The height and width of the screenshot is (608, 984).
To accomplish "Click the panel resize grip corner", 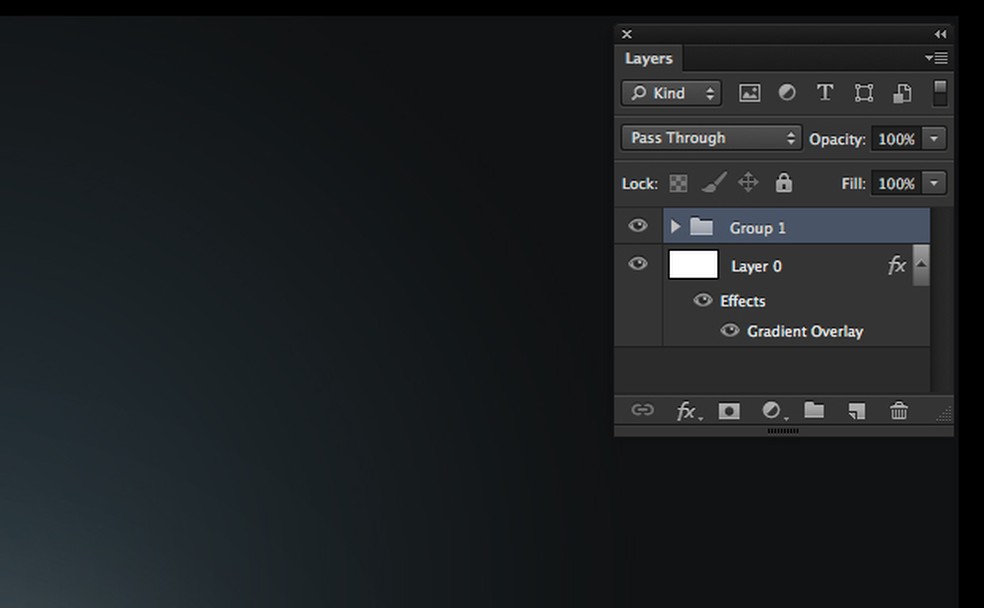I will [944, 414].
